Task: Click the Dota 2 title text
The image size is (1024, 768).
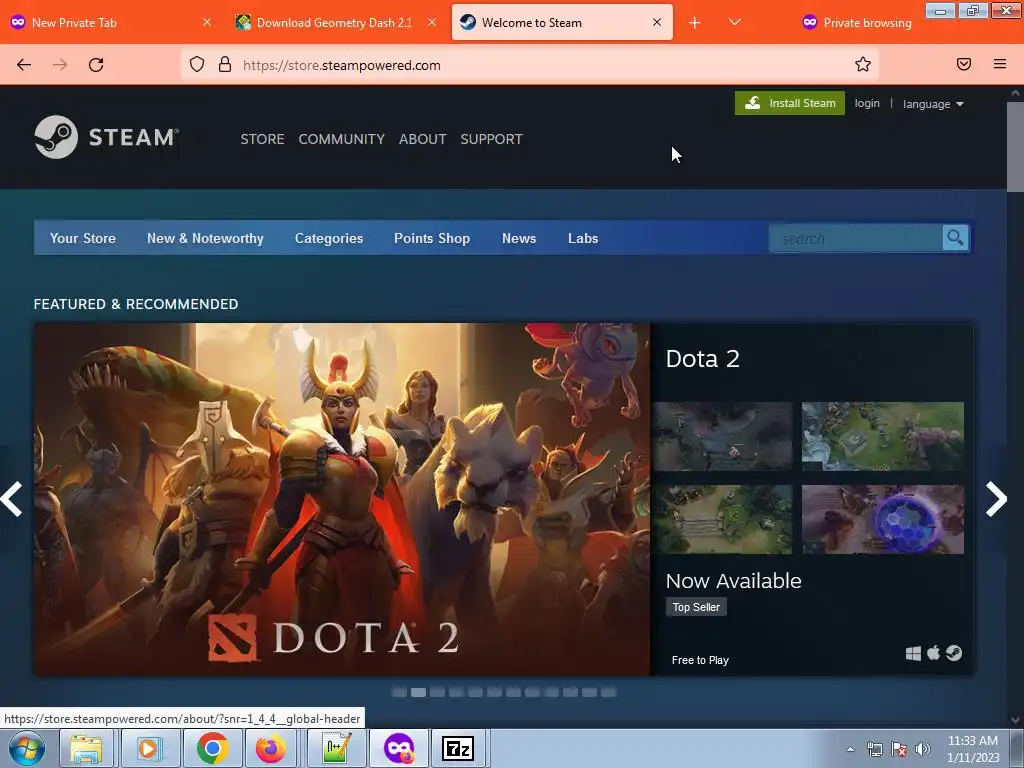Action: click(703, 359)
